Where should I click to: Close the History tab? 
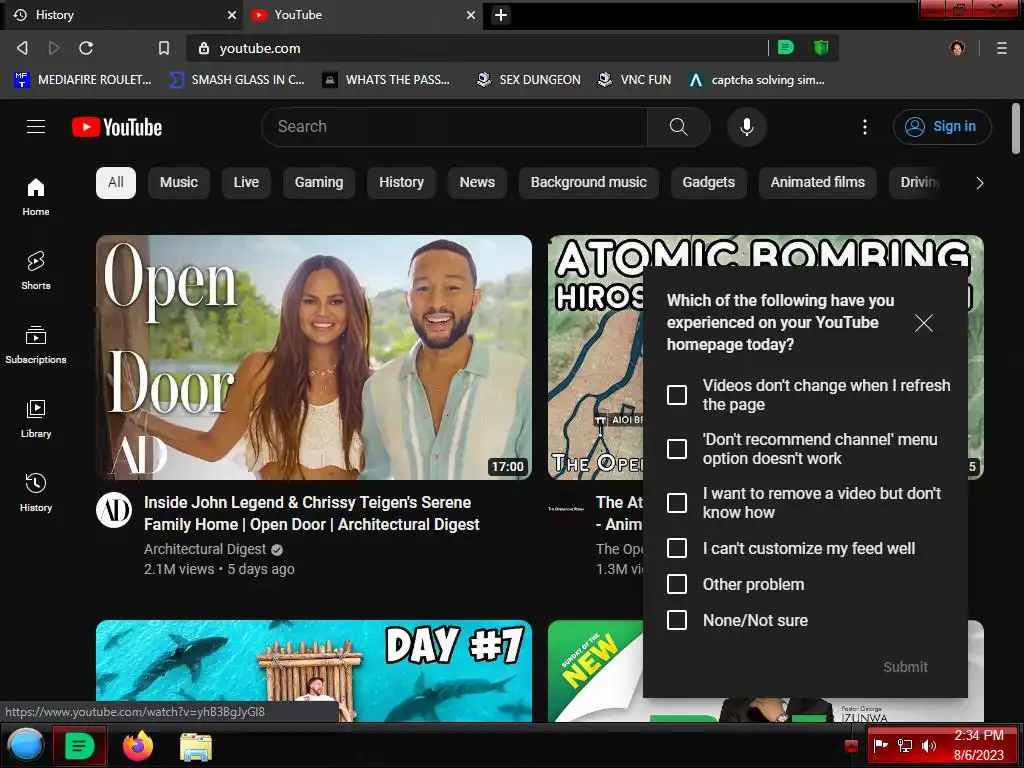pyautogui.click(x=232, y=15)
